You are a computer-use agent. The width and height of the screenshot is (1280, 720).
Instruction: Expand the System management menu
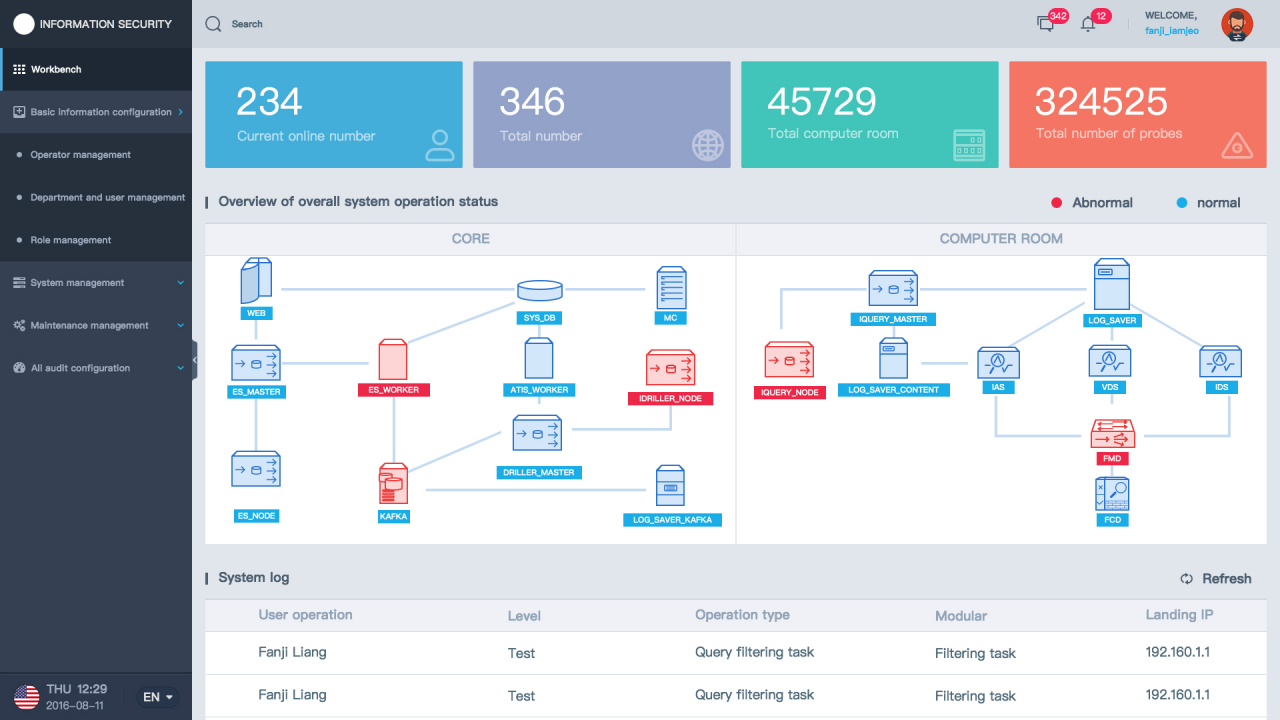tap(96, 283)
